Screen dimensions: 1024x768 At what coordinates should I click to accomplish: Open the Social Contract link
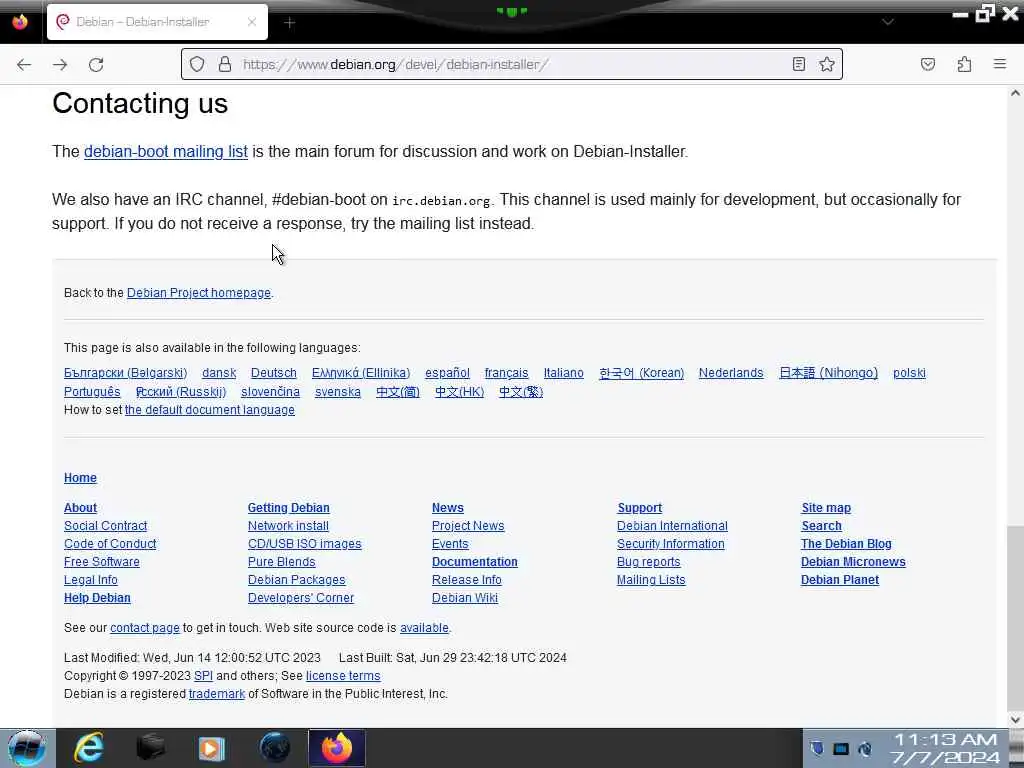[x=105, y=526]
